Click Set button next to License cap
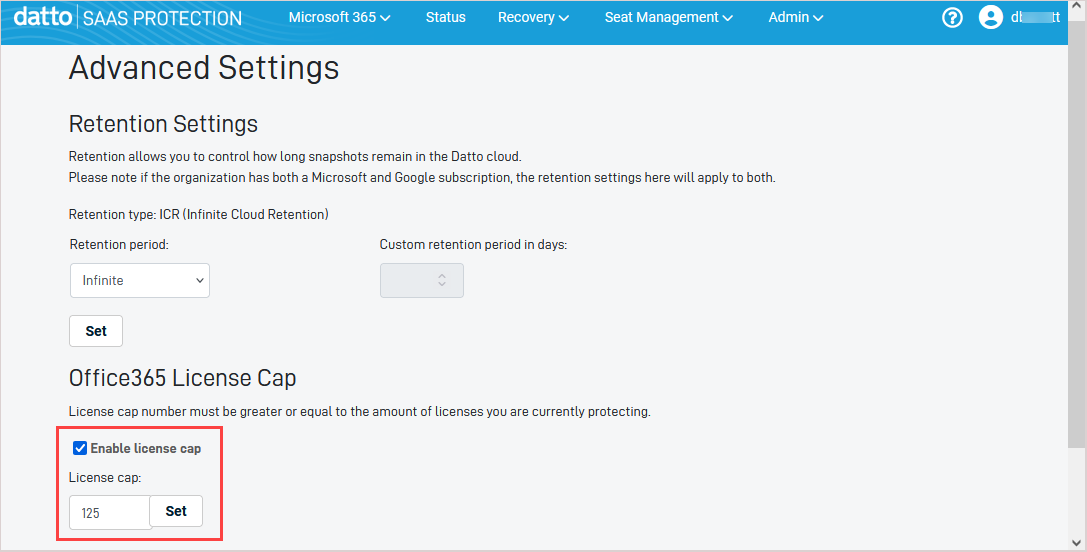Screen dimensions: 1087x552 tap(176, 511)
